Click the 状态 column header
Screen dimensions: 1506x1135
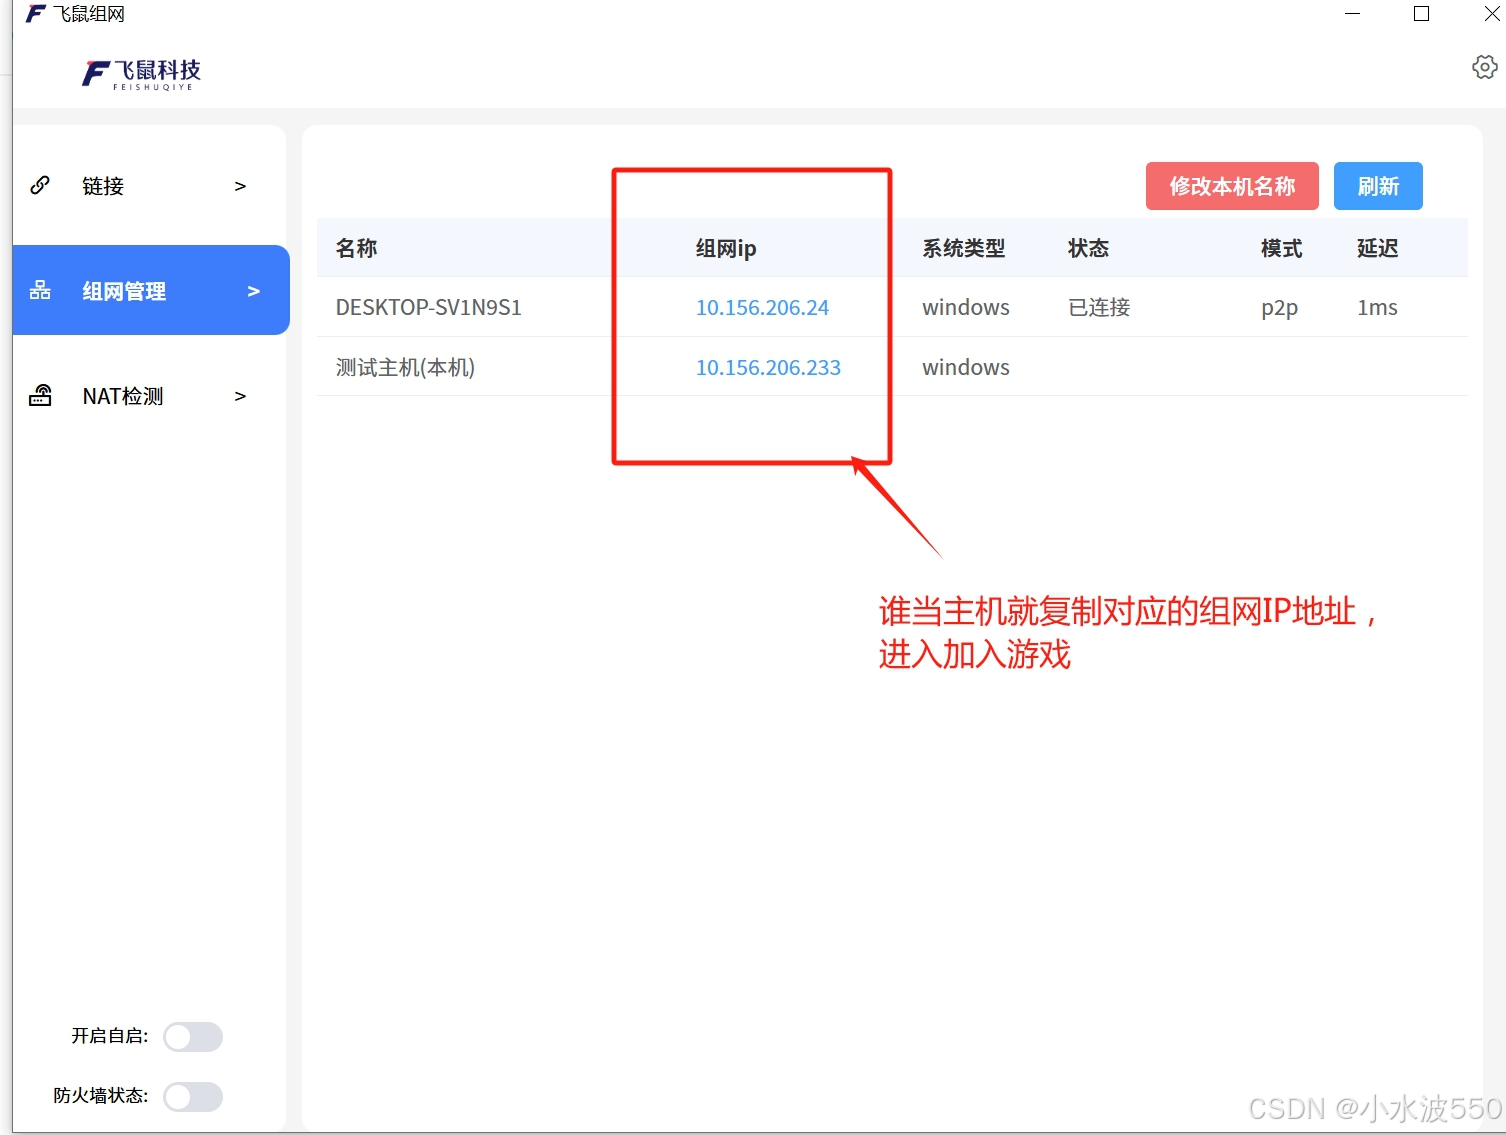[1089, 248]
